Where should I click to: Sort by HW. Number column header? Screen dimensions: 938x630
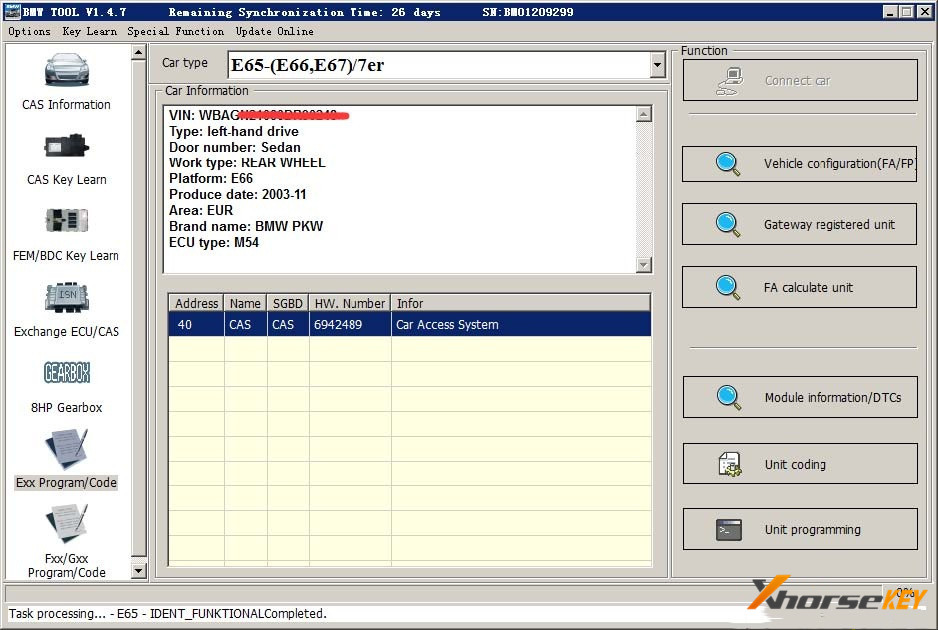[350, 303]
